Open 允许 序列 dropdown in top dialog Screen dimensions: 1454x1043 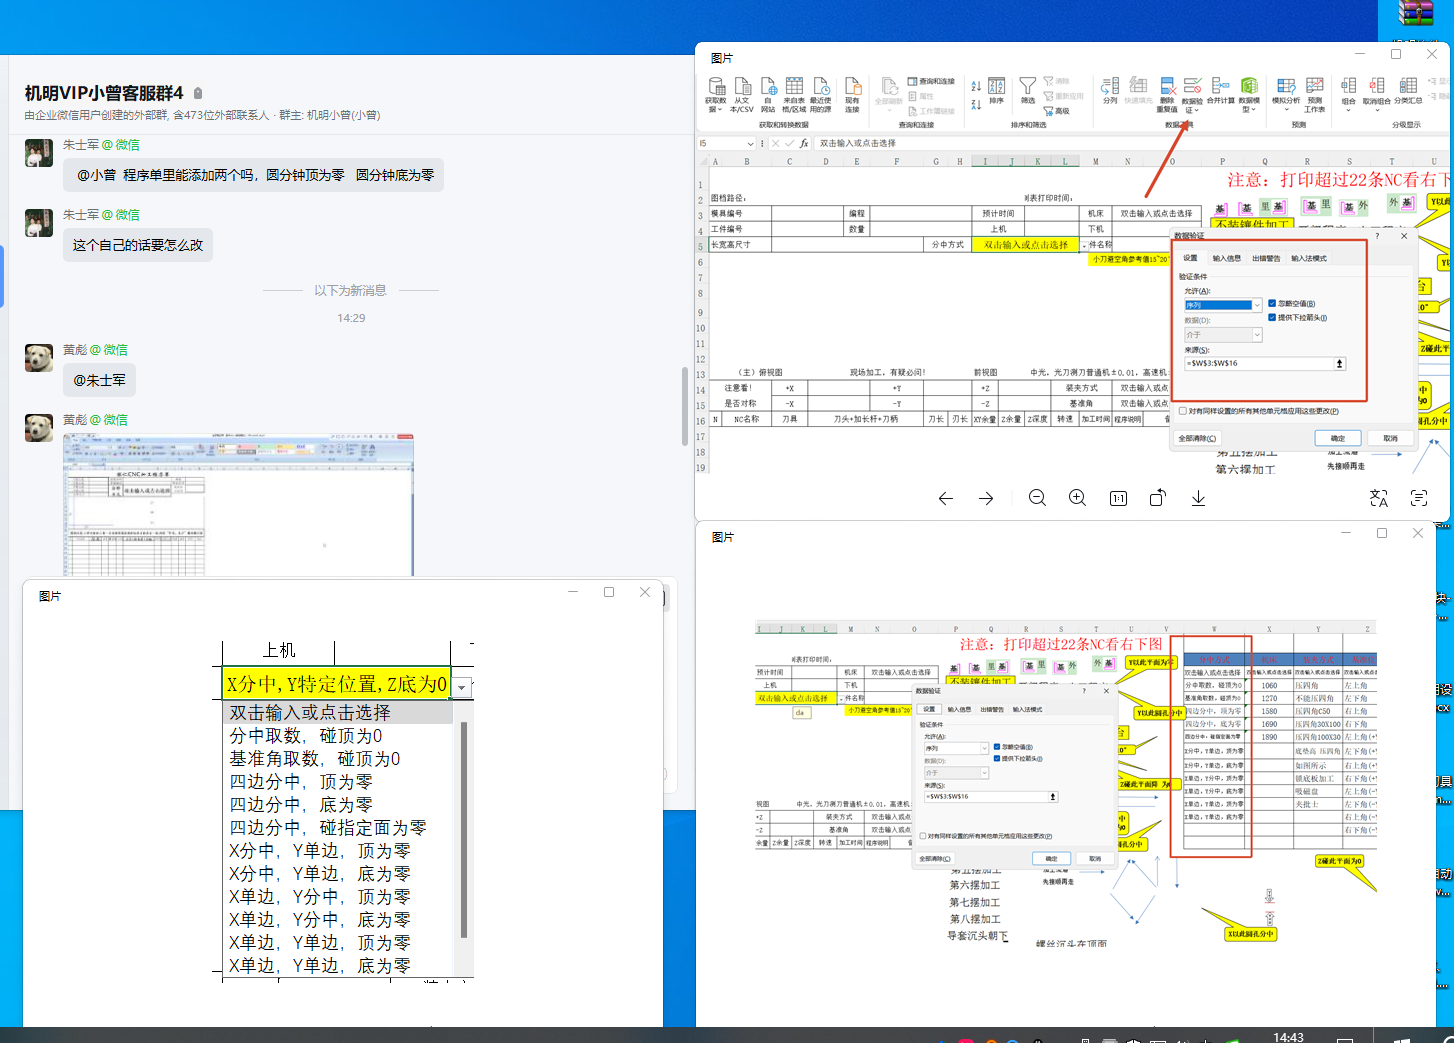[1257, 305]
